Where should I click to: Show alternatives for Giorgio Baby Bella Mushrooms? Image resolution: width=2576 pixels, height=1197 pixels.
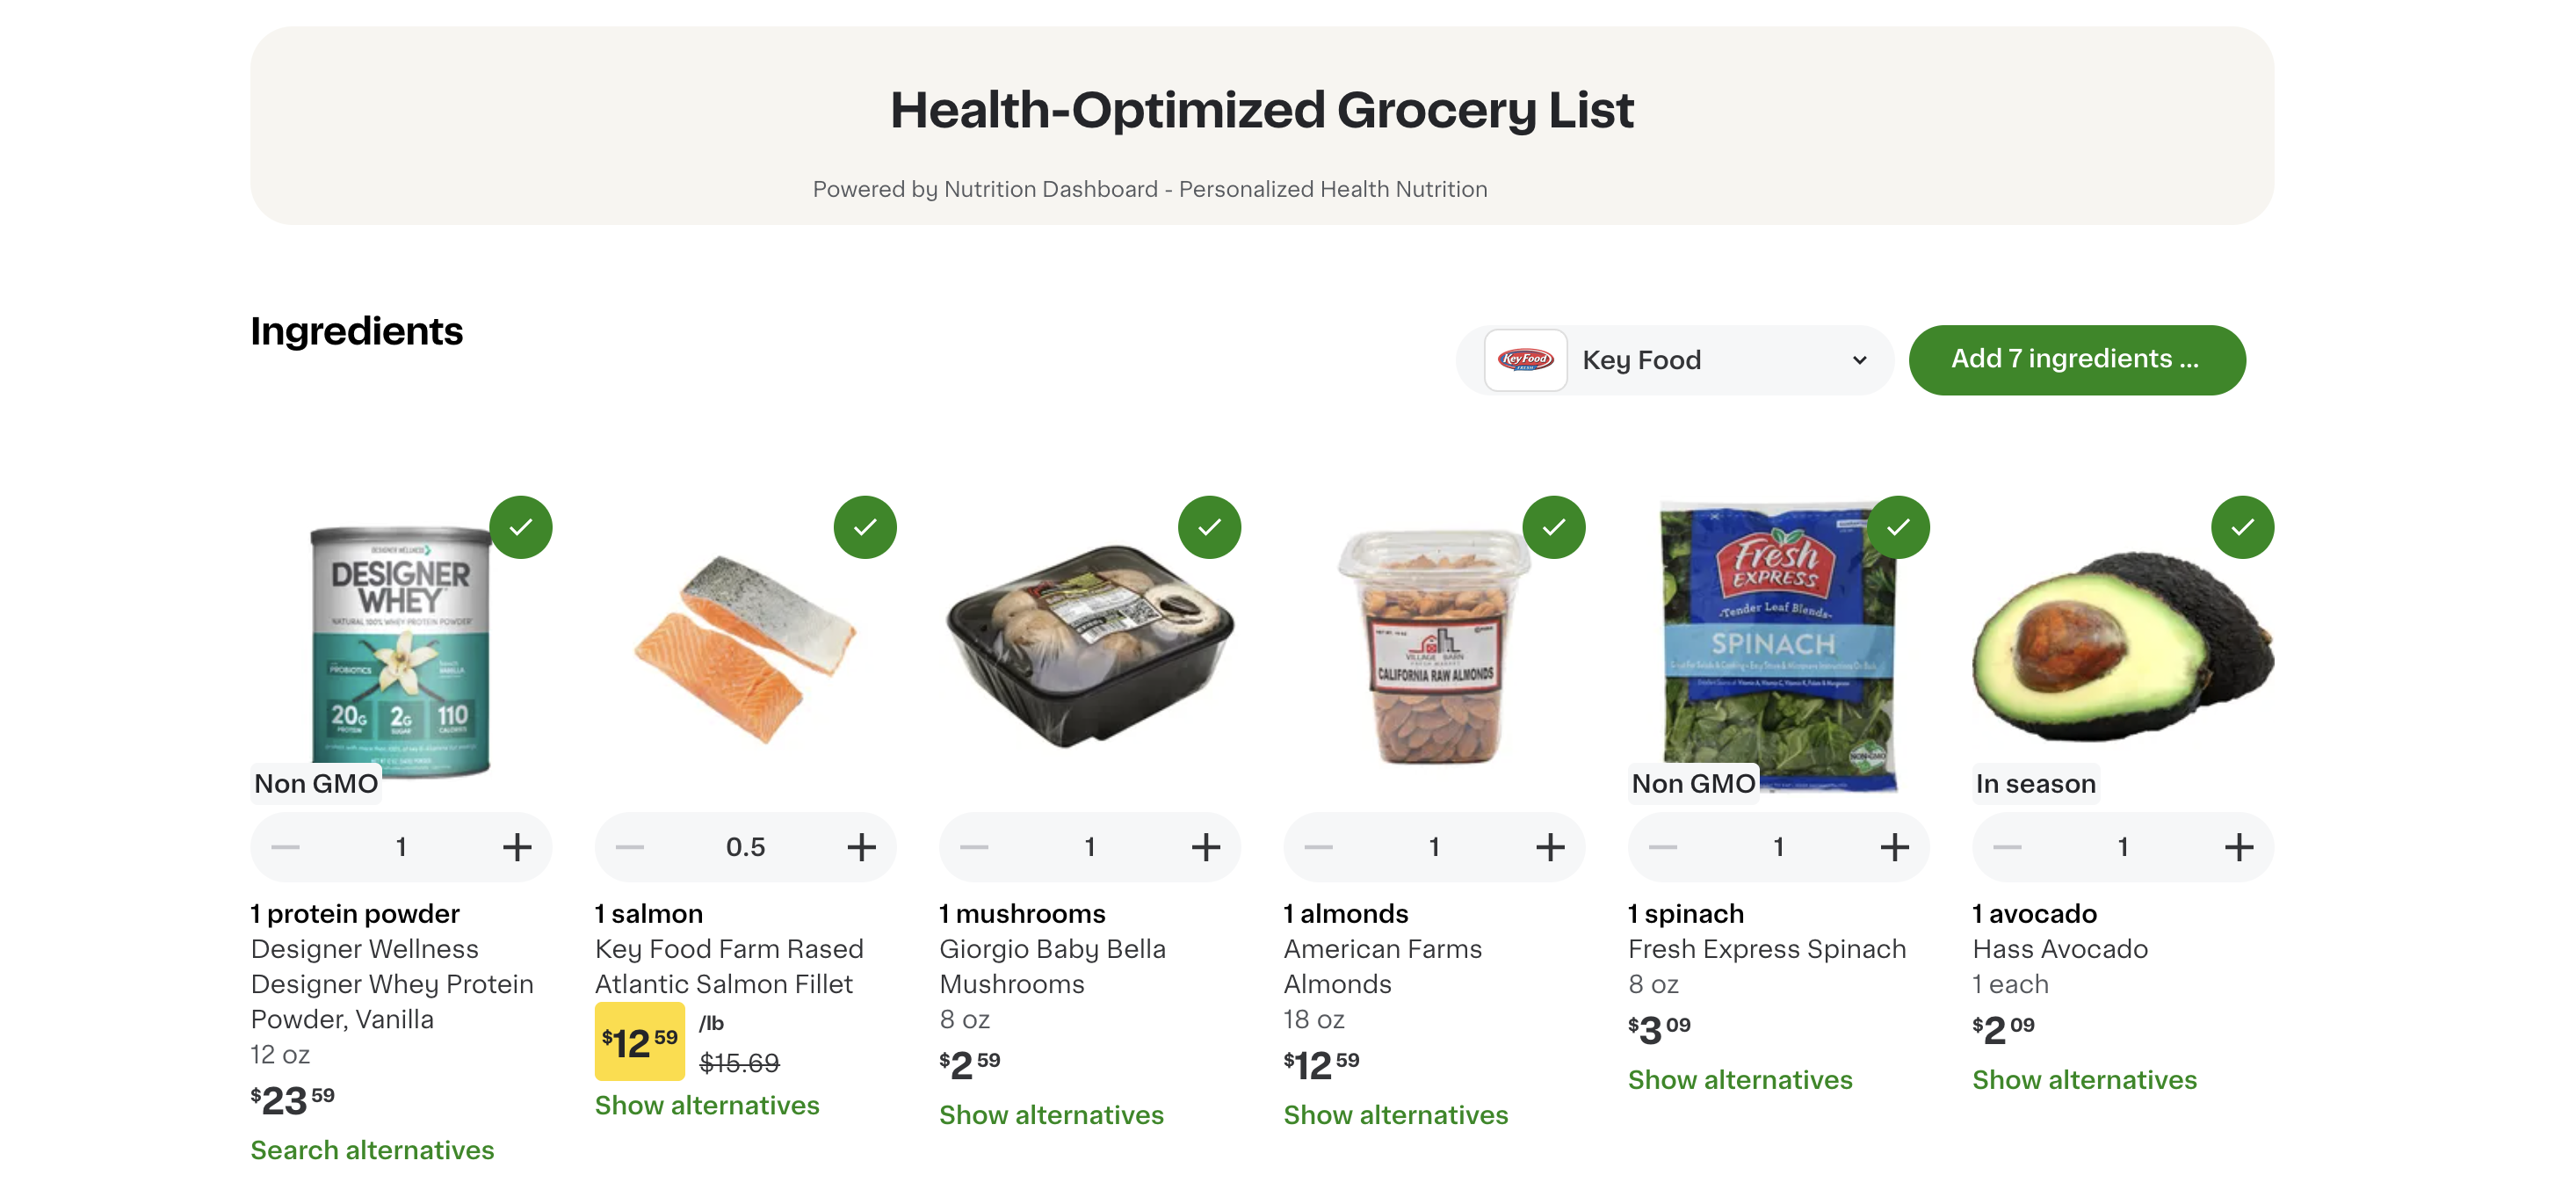tap(1051, 1114)
